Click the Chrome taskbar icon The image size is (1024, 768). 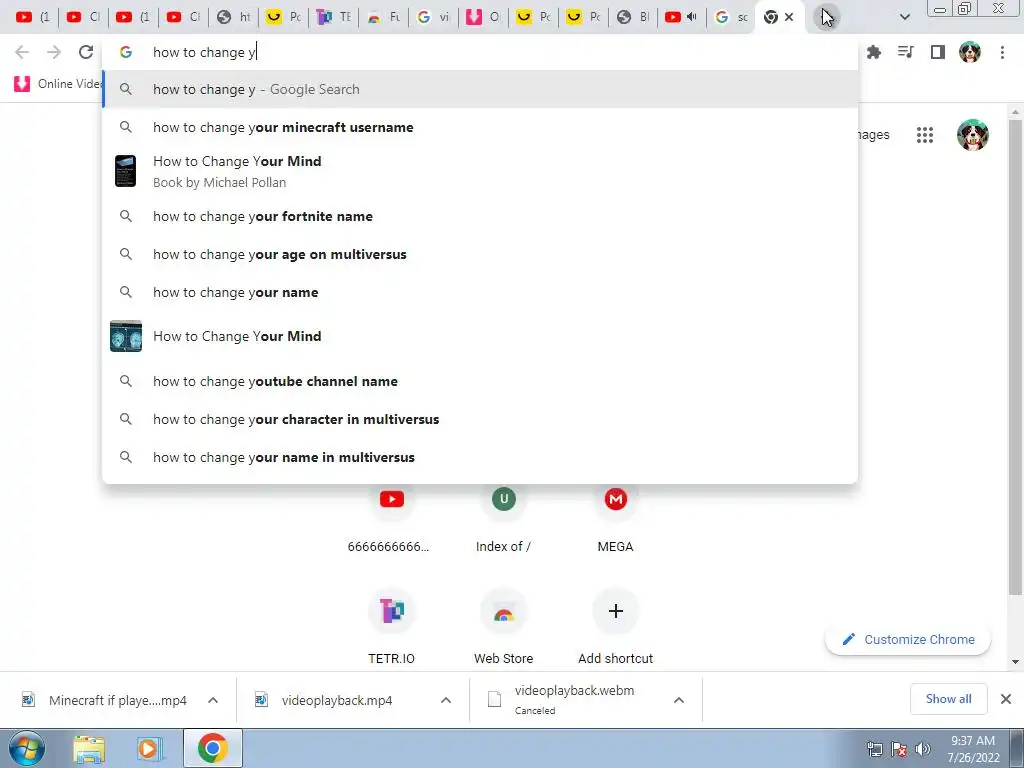click(212, 748)
